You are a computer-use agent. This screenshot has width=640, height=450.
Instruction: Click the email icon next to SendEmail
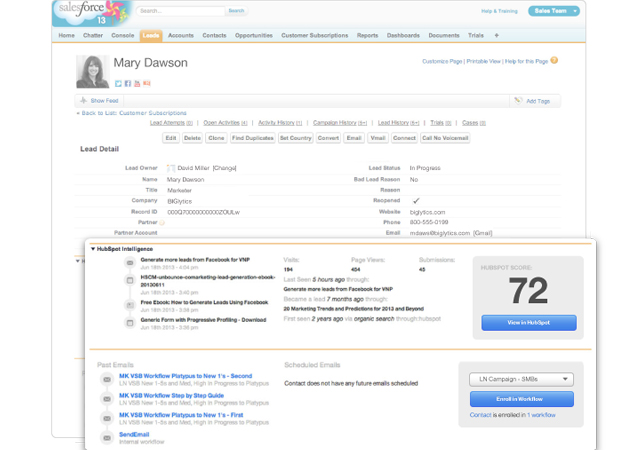[x=107, y=438]
